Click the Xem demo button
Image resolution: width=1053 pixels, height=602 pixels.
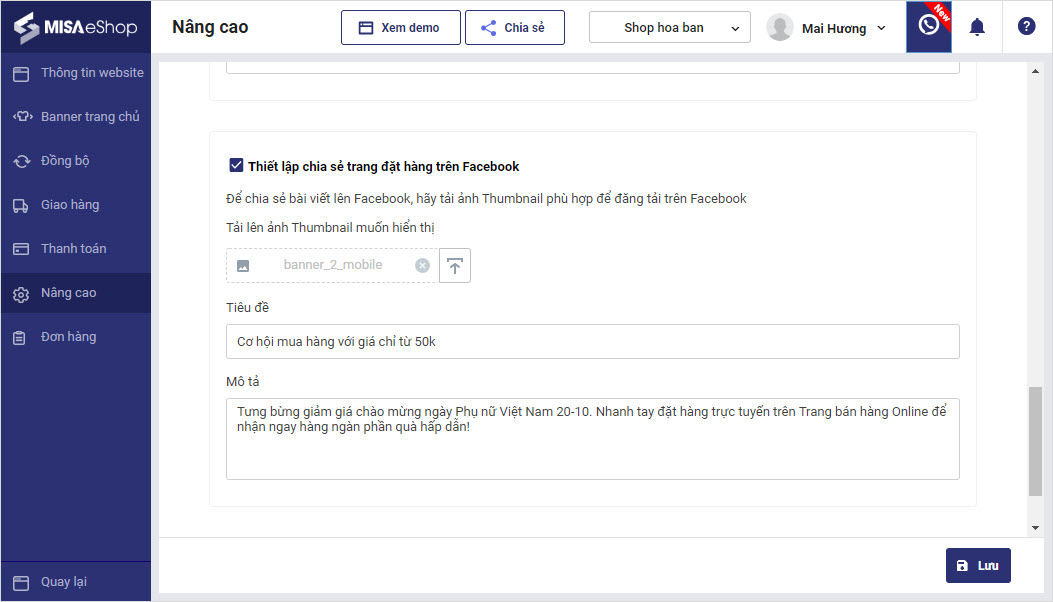click(x=401, y=28)
